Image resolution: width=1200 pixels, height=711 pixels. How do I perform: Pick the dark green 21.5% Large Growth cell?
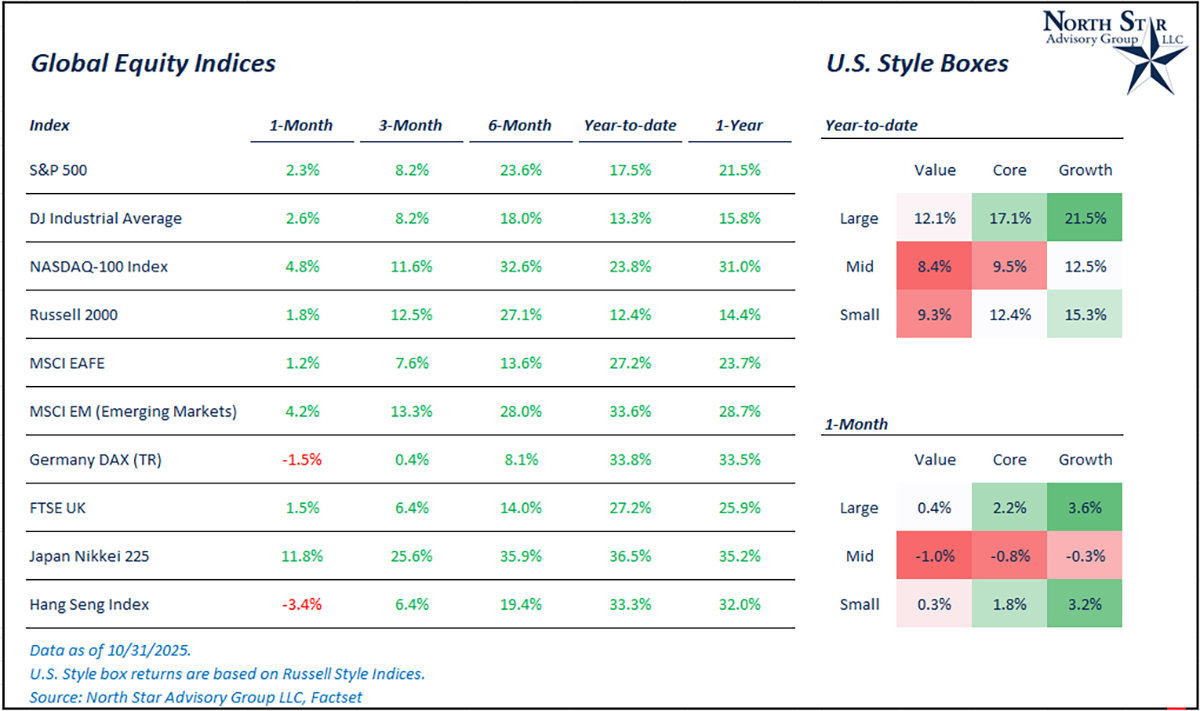[x=1085, y=218]
